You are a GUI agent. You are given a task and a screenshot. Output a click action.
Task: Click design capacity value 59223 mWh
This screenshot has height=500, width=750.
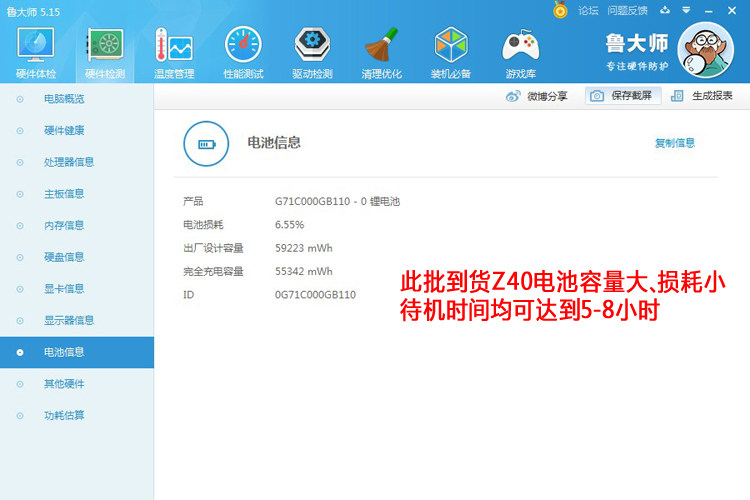[x=303, y=248]
